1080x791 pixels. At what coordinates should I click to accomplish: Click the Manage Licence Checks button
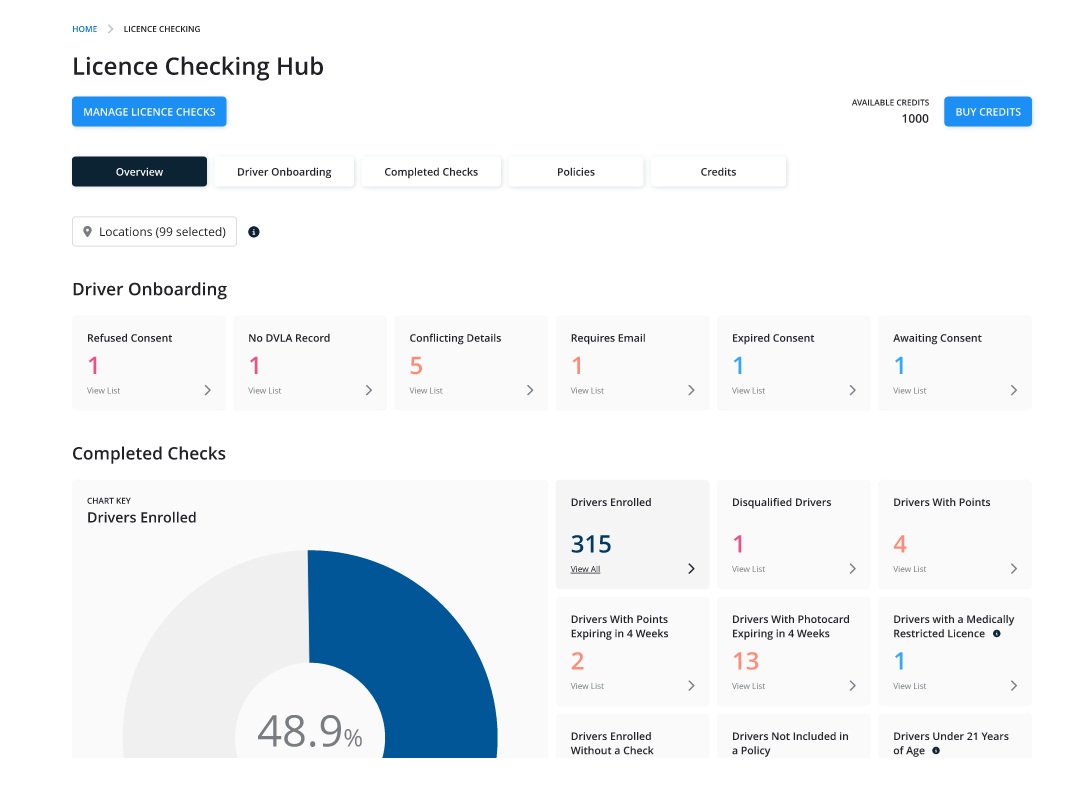tap(149, 112)
